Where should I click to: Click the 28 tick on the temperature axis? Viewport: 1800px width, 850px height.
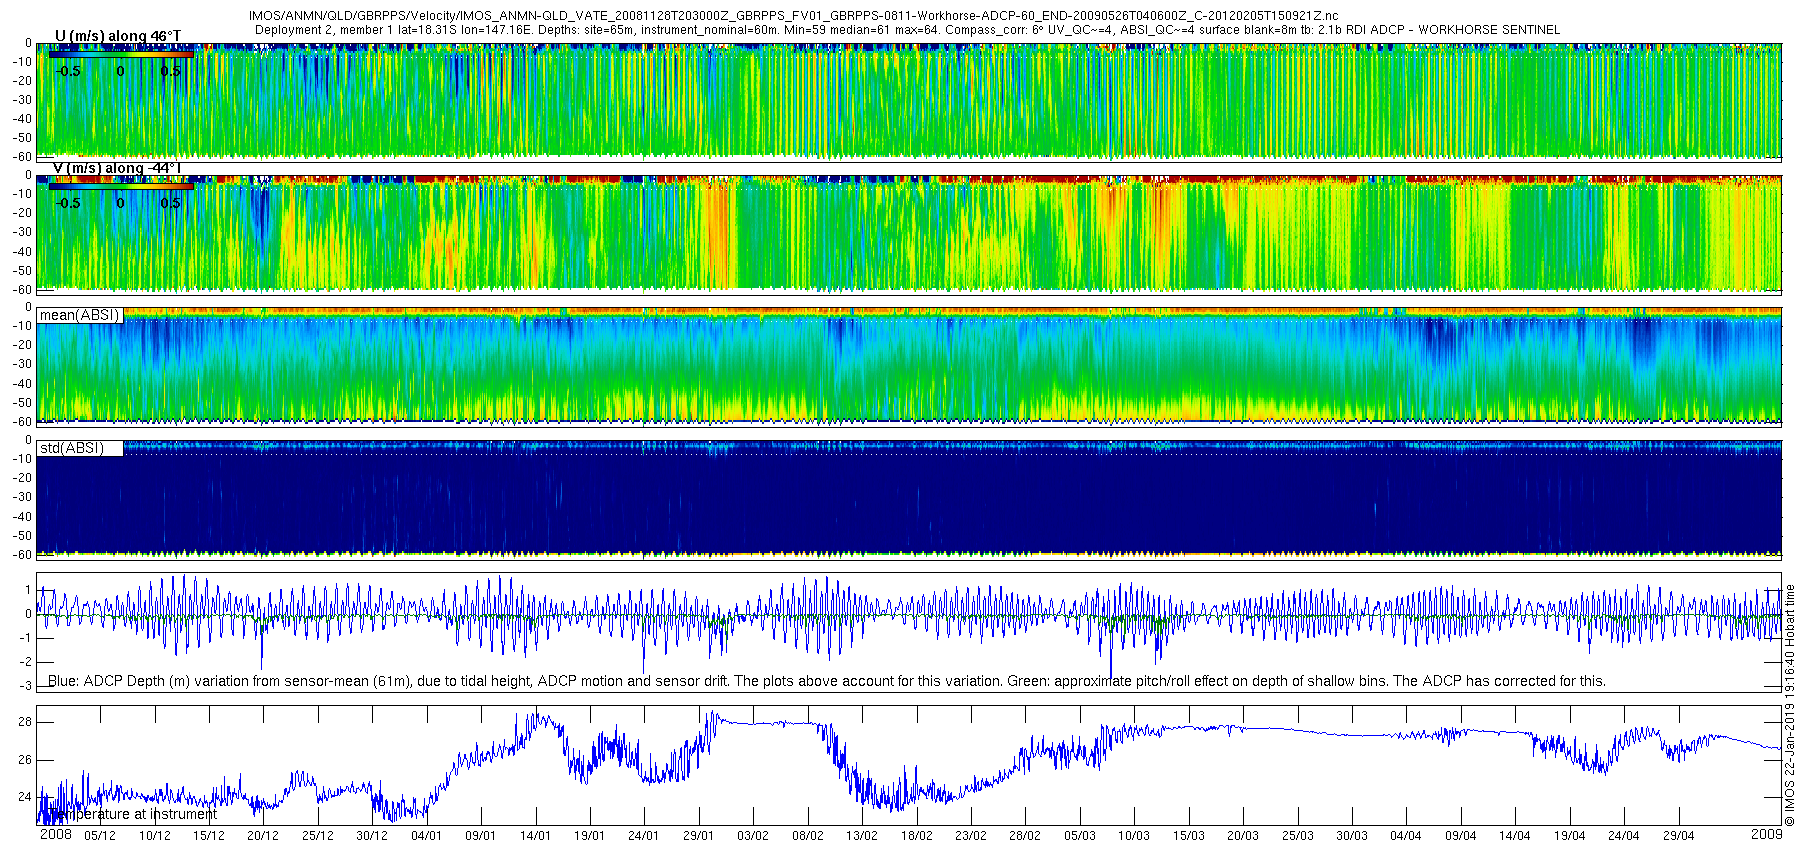tap(25, 722)
